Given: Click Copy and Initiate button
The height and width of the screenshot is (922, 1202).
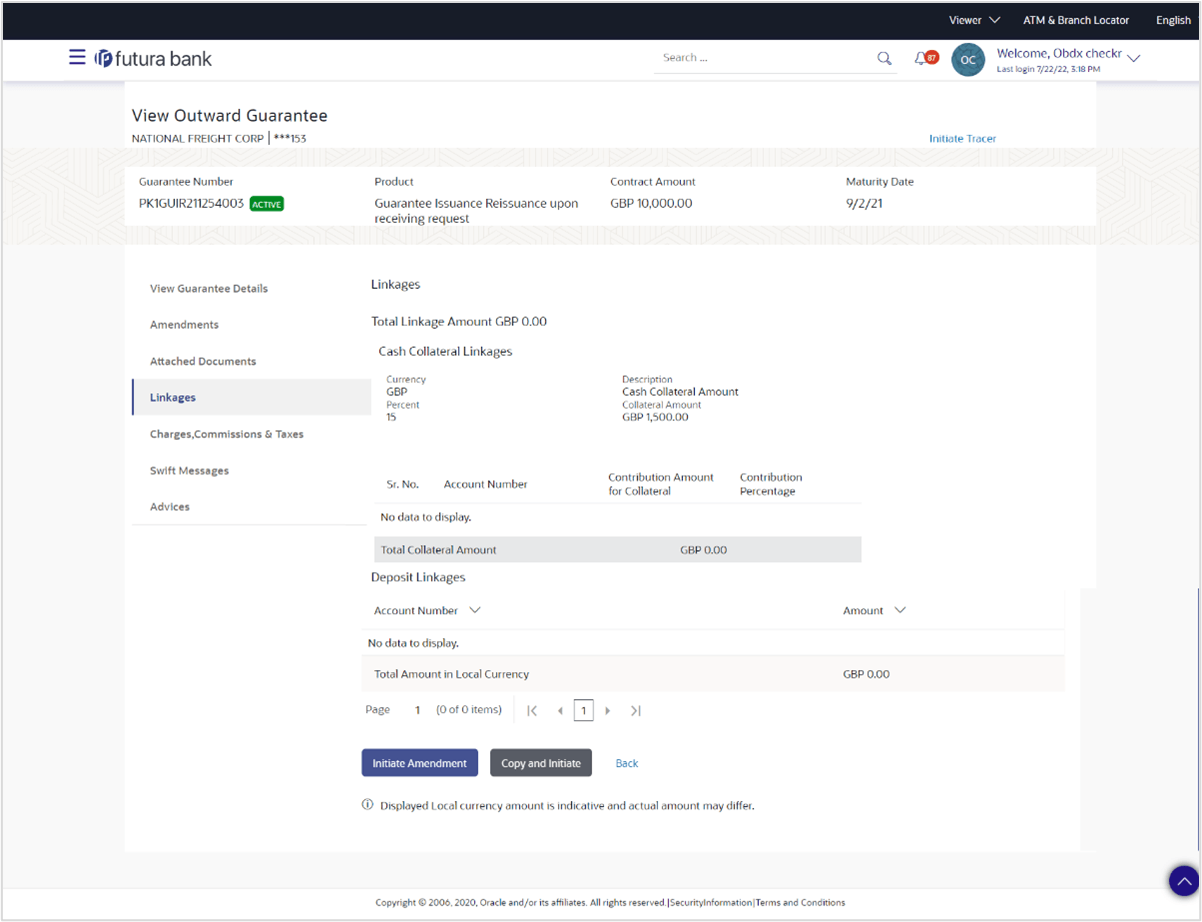Looking at the screenshot, I should [x=541, y=763].
